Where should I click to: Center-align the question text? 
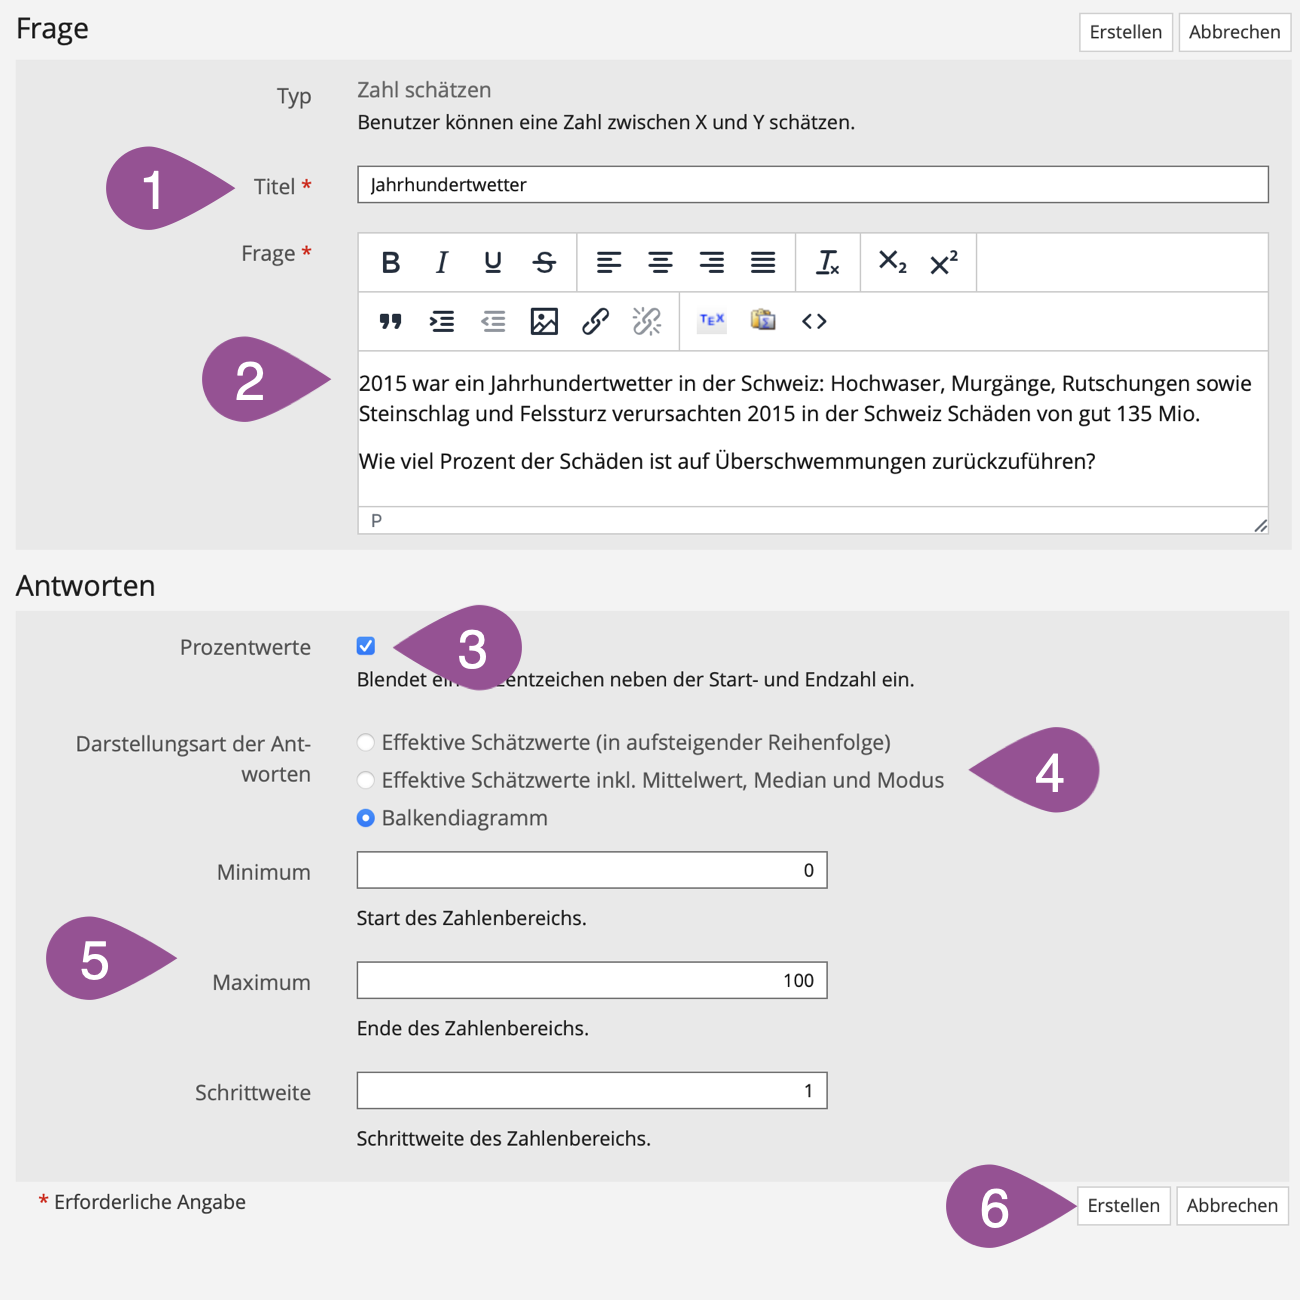660,263
